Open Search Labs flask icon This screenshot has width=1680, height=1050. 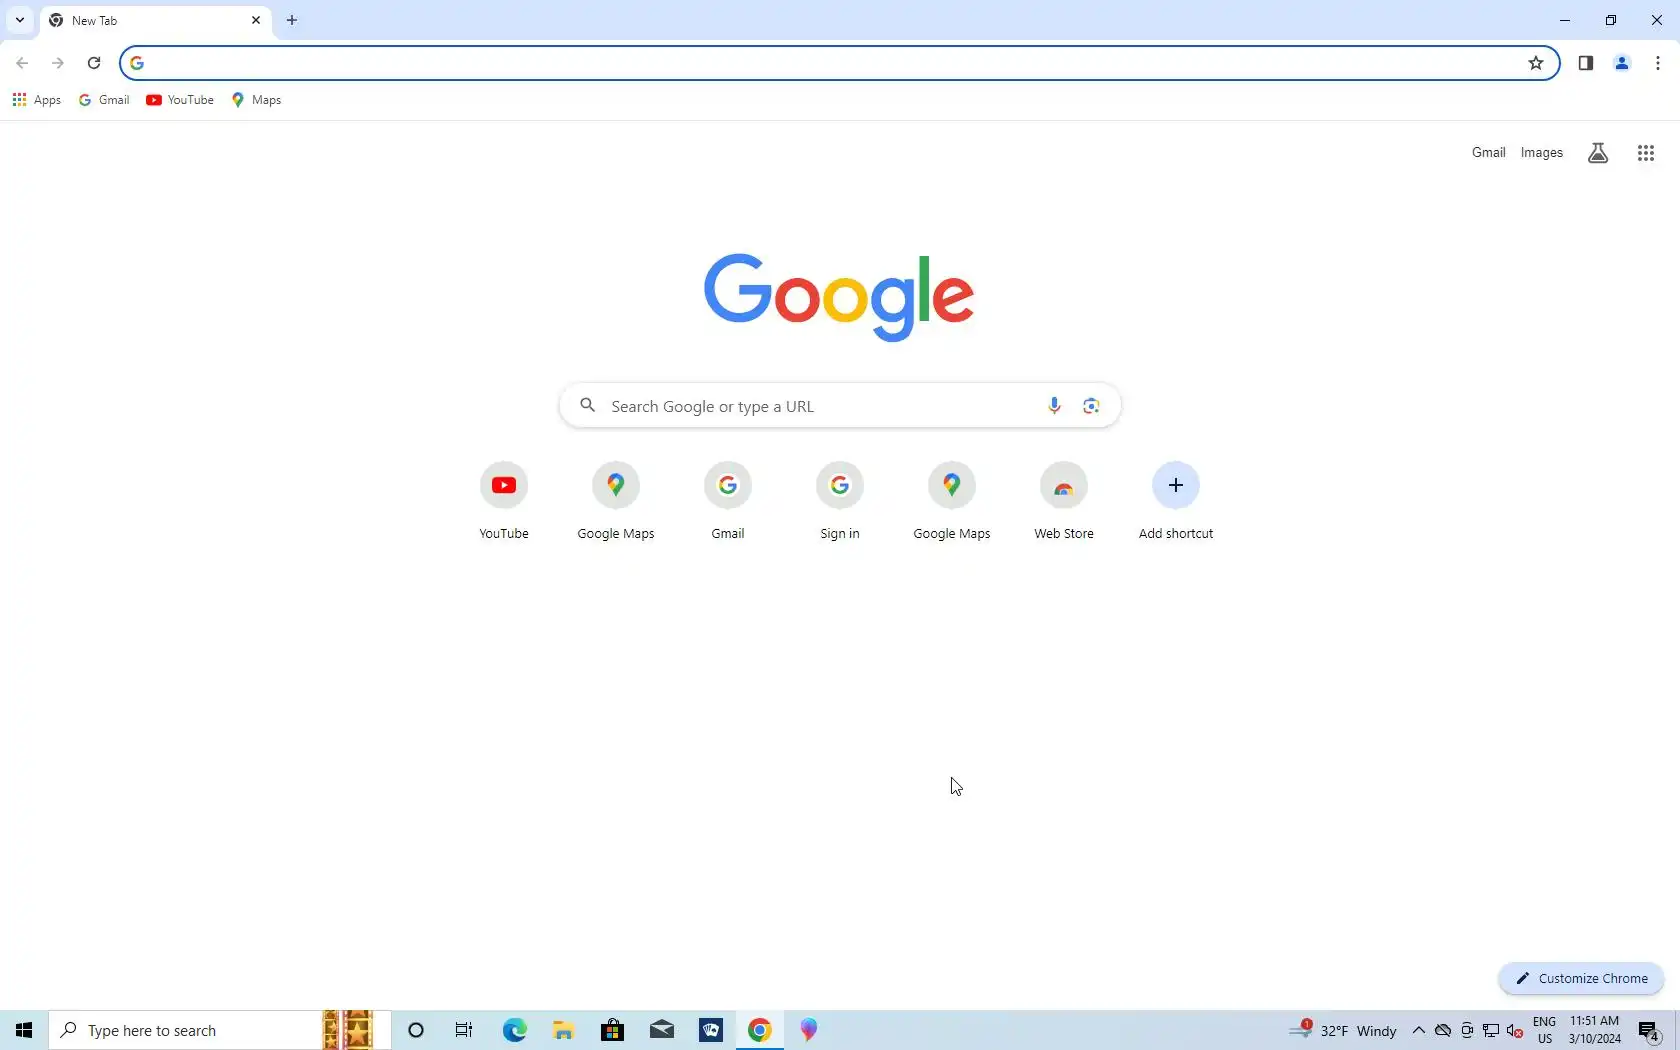[x=1598, y=153]
